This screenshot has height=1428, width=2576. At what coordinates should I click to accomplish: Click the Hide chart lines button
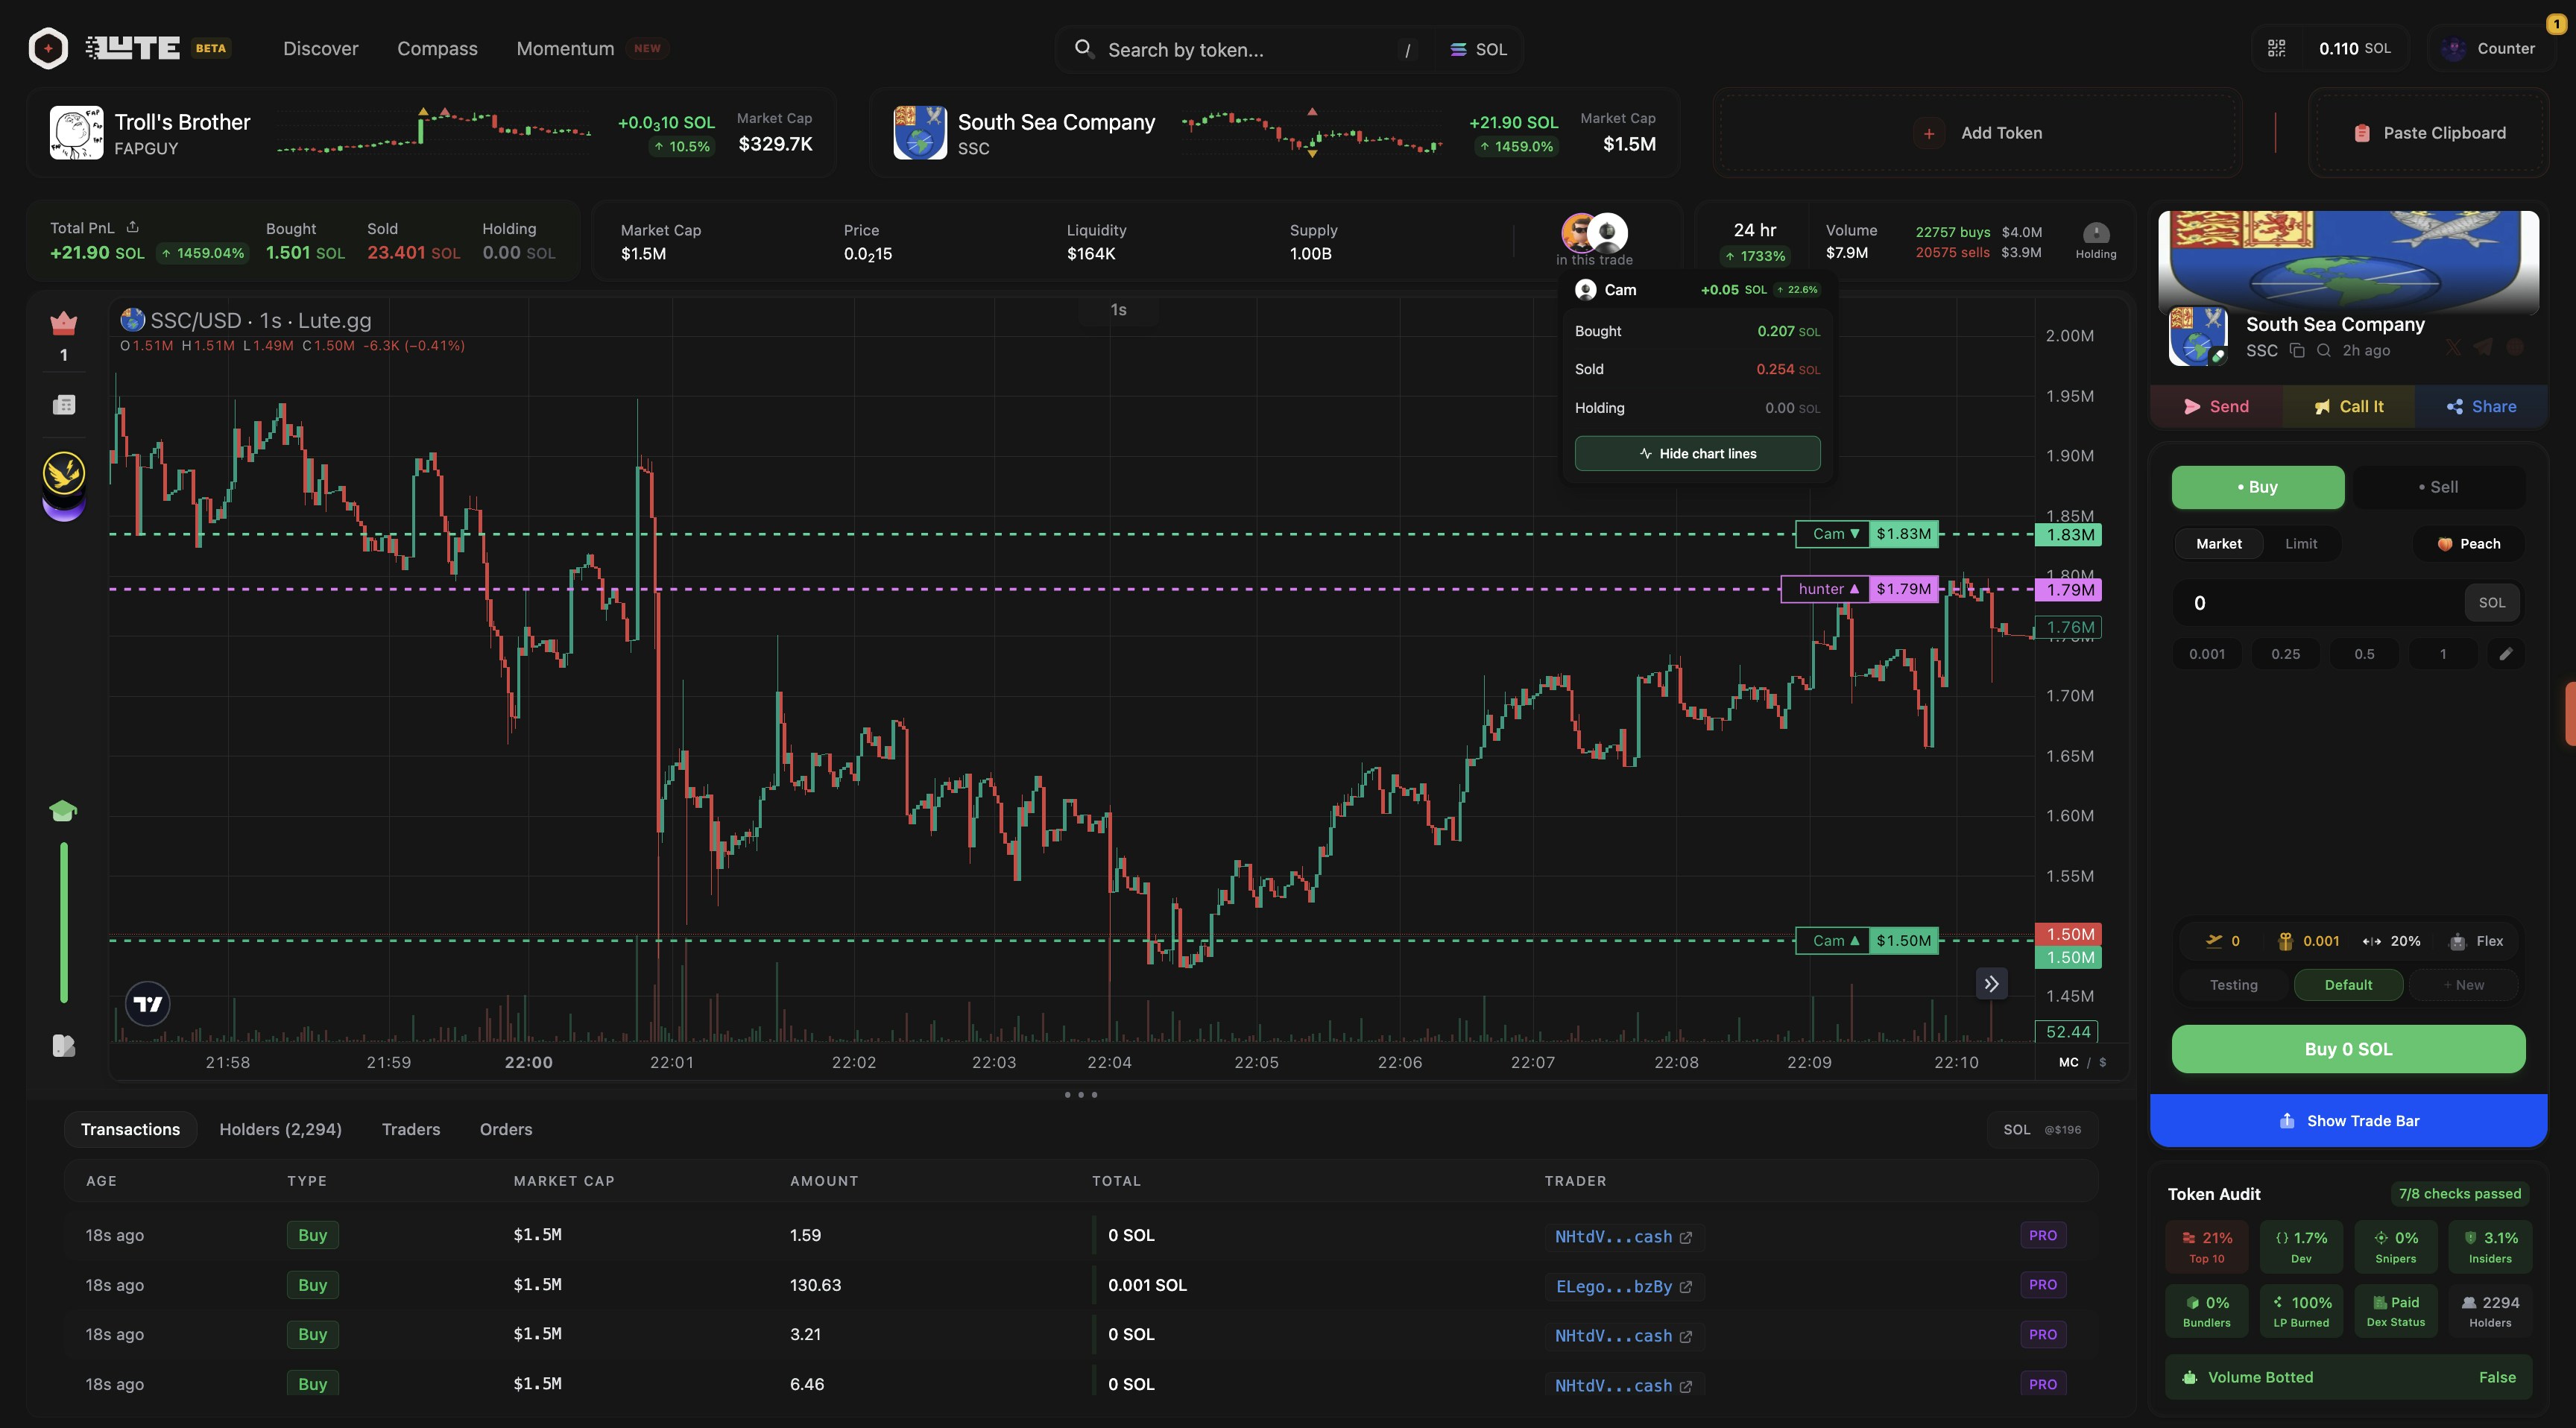[x=1697, y=454]
